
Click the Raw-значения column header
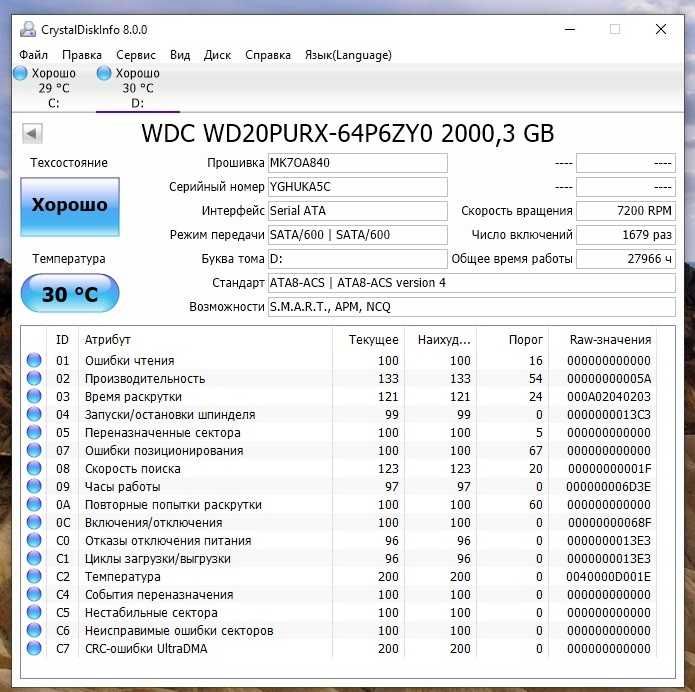tap(603, 340)
